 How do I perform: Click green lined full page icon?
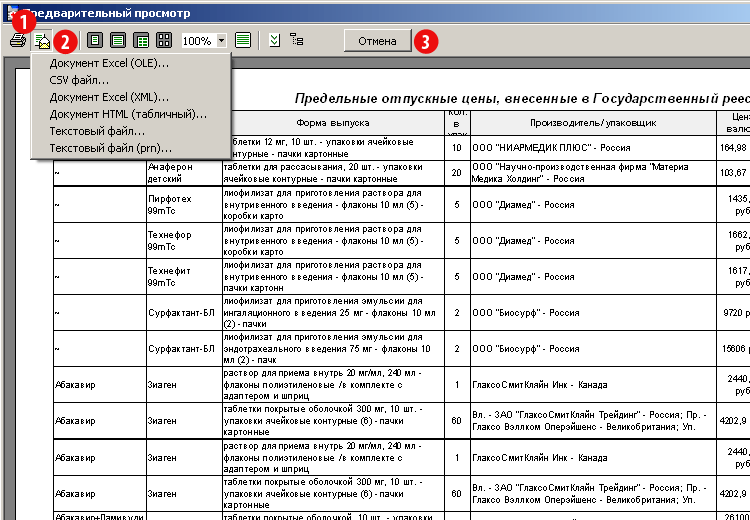coord(243,41)
